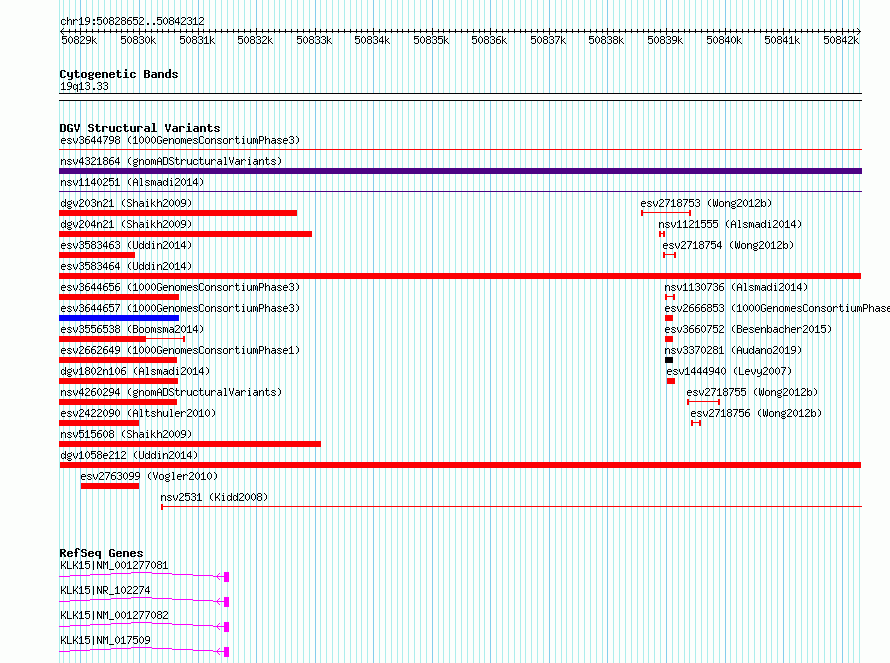This screenshot has height=663, width=890.
Task: Open esv1444940 Levy2007 variant
Action: click(x=729, y=371)
